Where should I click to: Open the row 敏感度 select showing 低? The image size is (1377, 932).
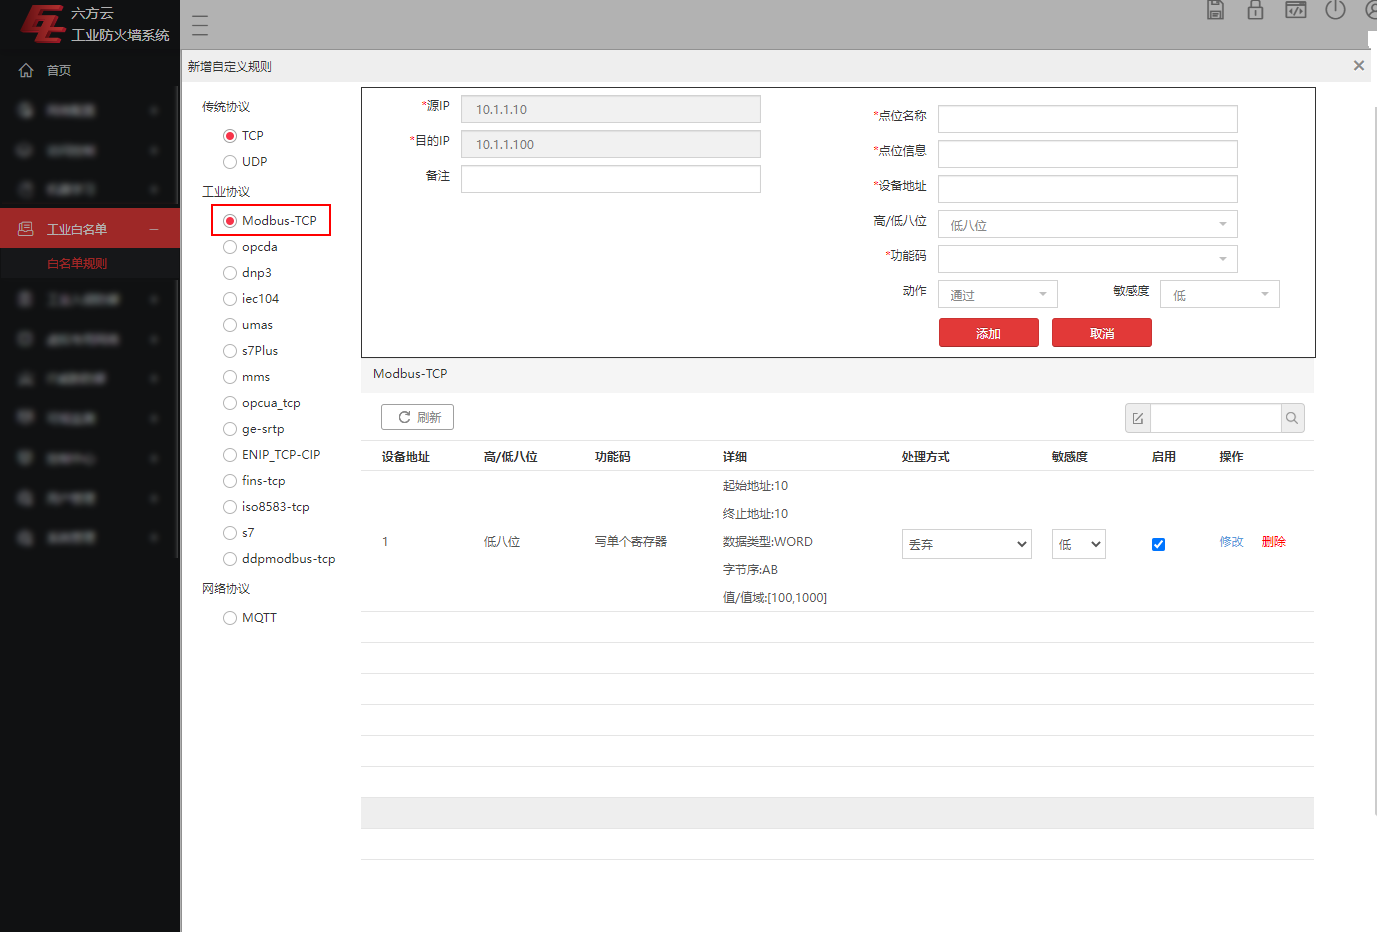(1079, 544)
